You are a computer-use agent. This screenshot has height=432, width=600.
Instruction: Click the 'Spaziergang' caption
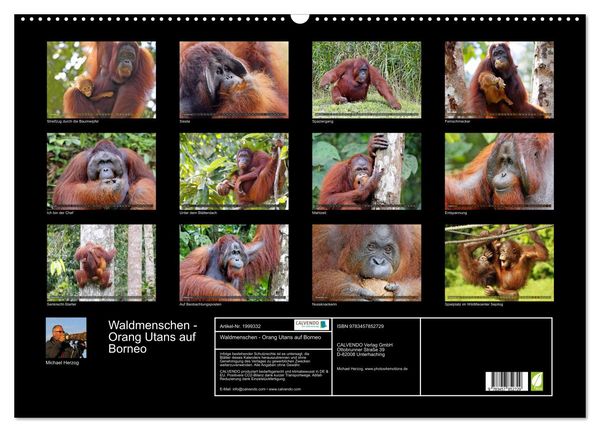tap(323, 121)
